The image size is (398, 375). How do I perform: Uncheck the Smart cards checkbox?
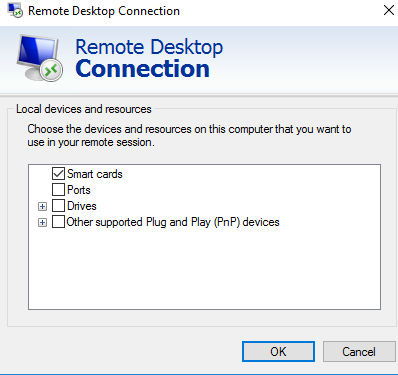58,174
